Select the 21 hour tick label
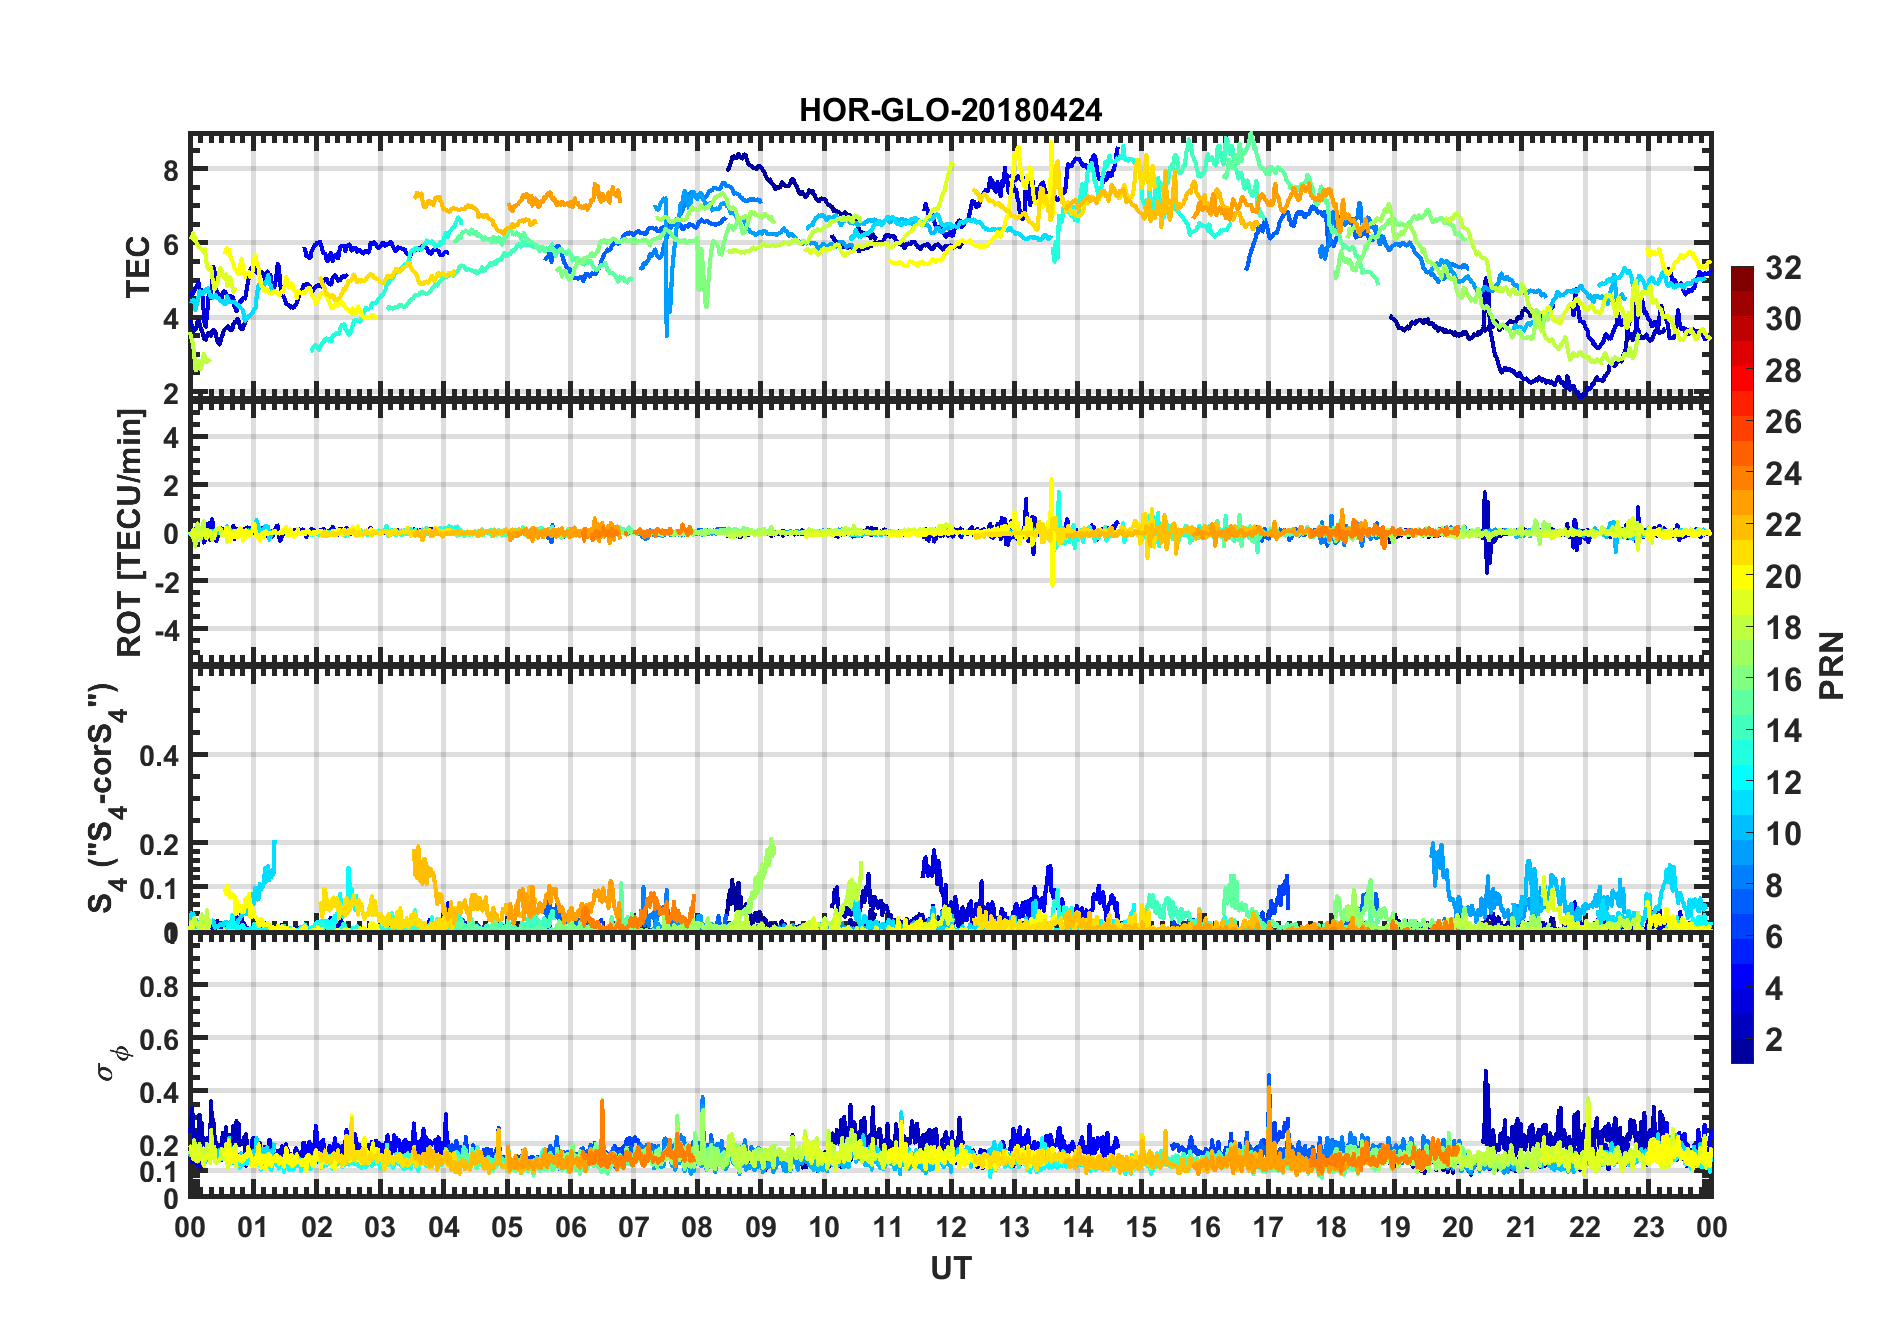This screenshot has height=1330, width=1902. [1522, 1227]
